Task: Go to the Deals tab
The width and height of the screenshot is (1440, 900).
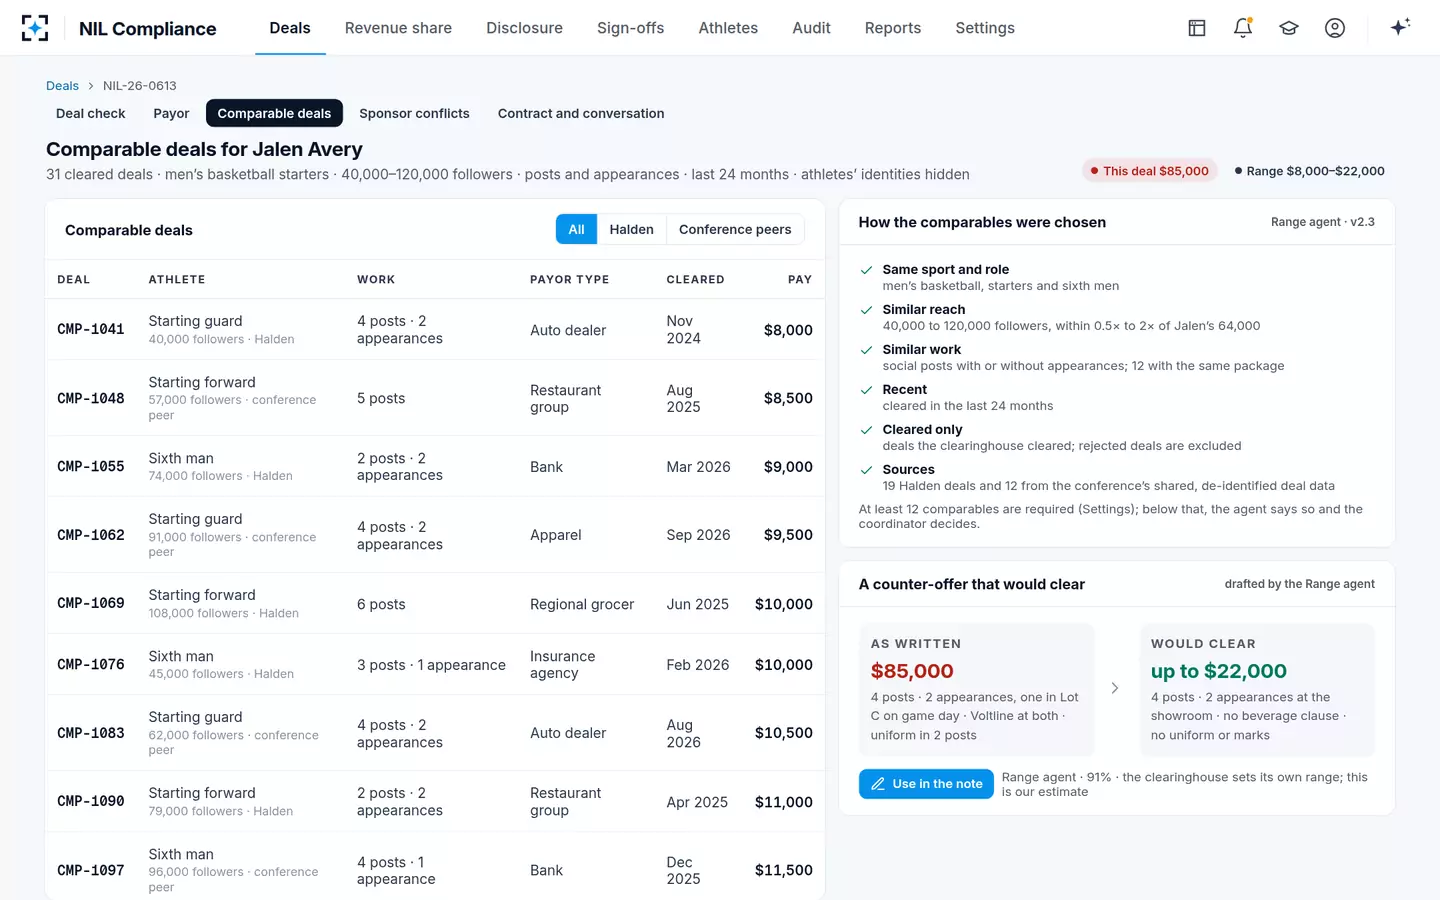Action: click(290, 28)
